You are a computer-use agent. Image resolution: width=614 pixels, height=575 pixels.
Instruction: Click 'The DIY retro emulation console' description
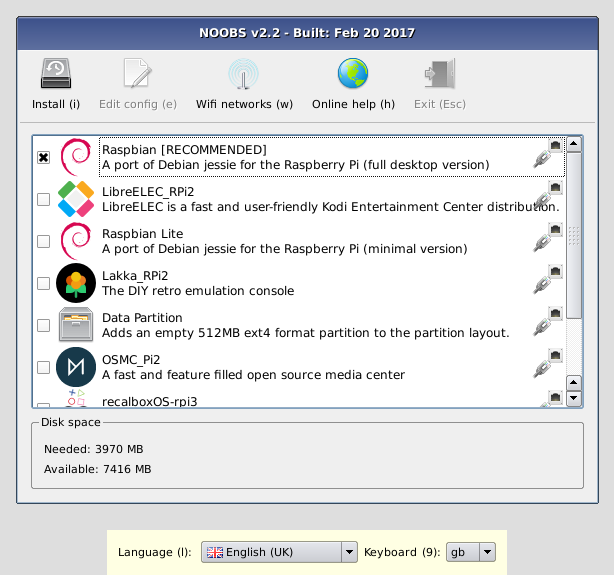198,291
